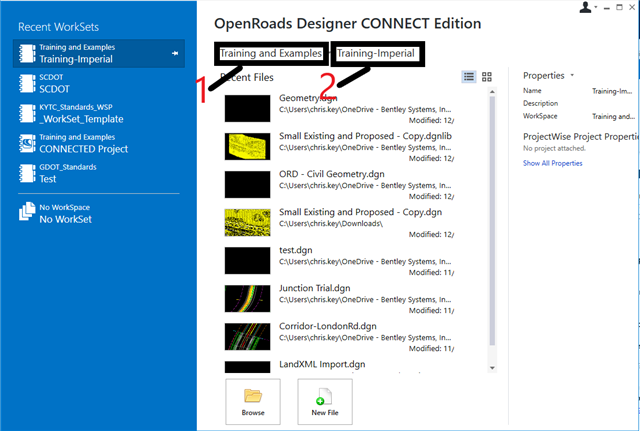Click the WorkSpace property value Training and...

pyautogui.click(x=613, y=116)
